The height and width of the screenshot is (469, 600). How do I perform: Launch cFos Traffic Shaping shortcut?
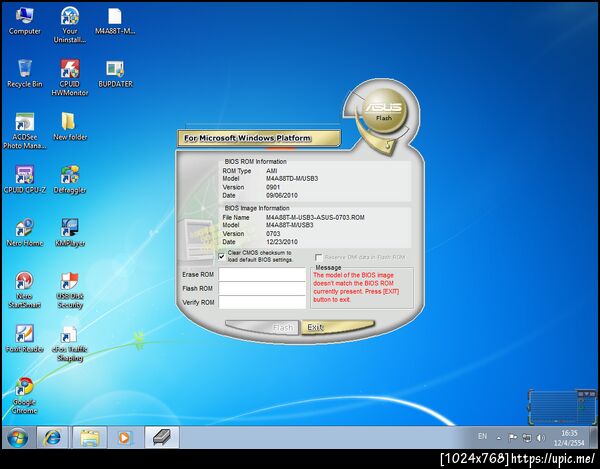(70, 343)
